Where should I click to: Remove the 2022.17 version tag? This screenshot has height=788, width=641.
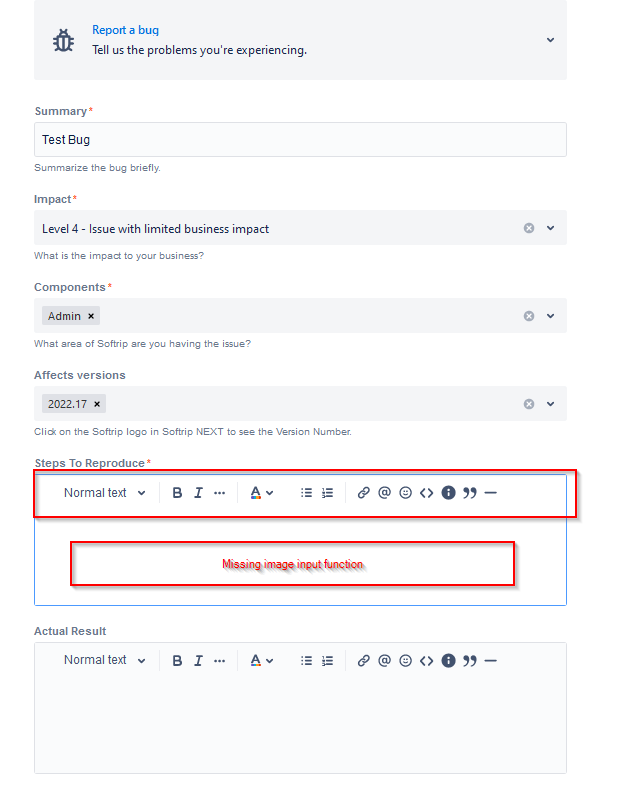tap(97, 404)
